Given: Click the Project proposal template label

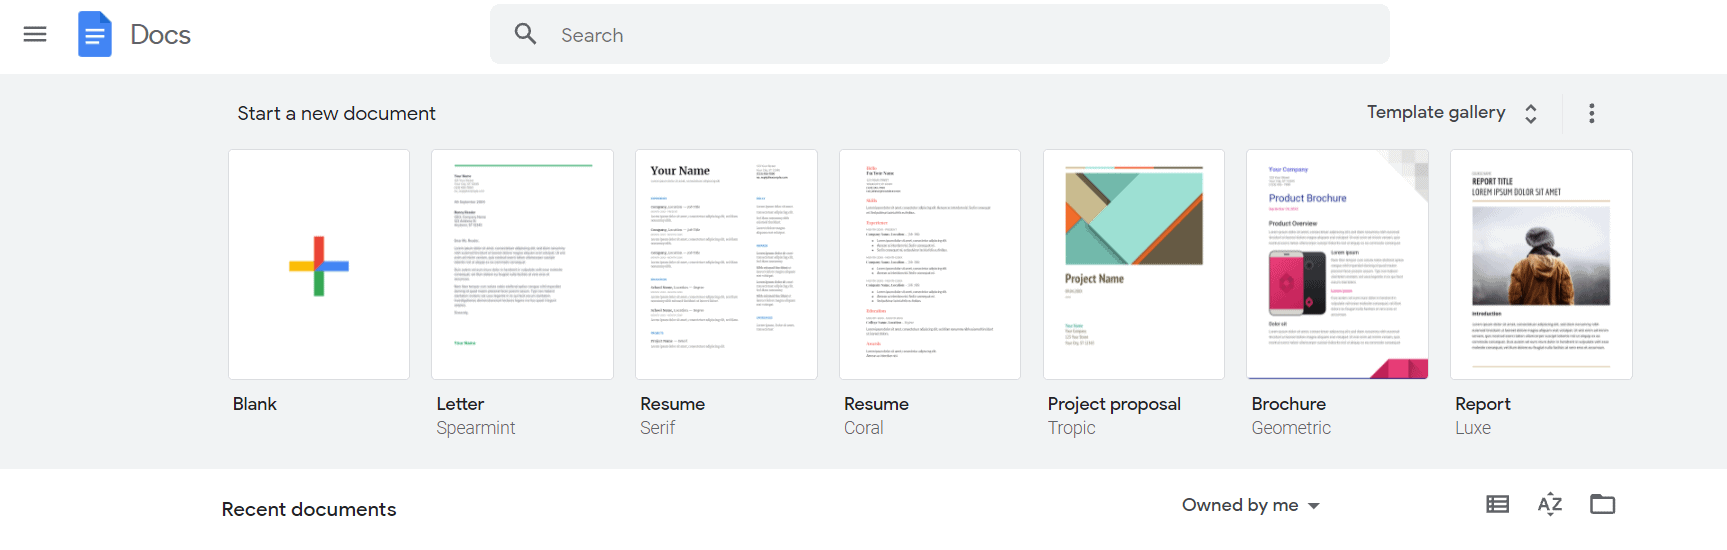Looking at the screenshot, I should pos(1114,404).
